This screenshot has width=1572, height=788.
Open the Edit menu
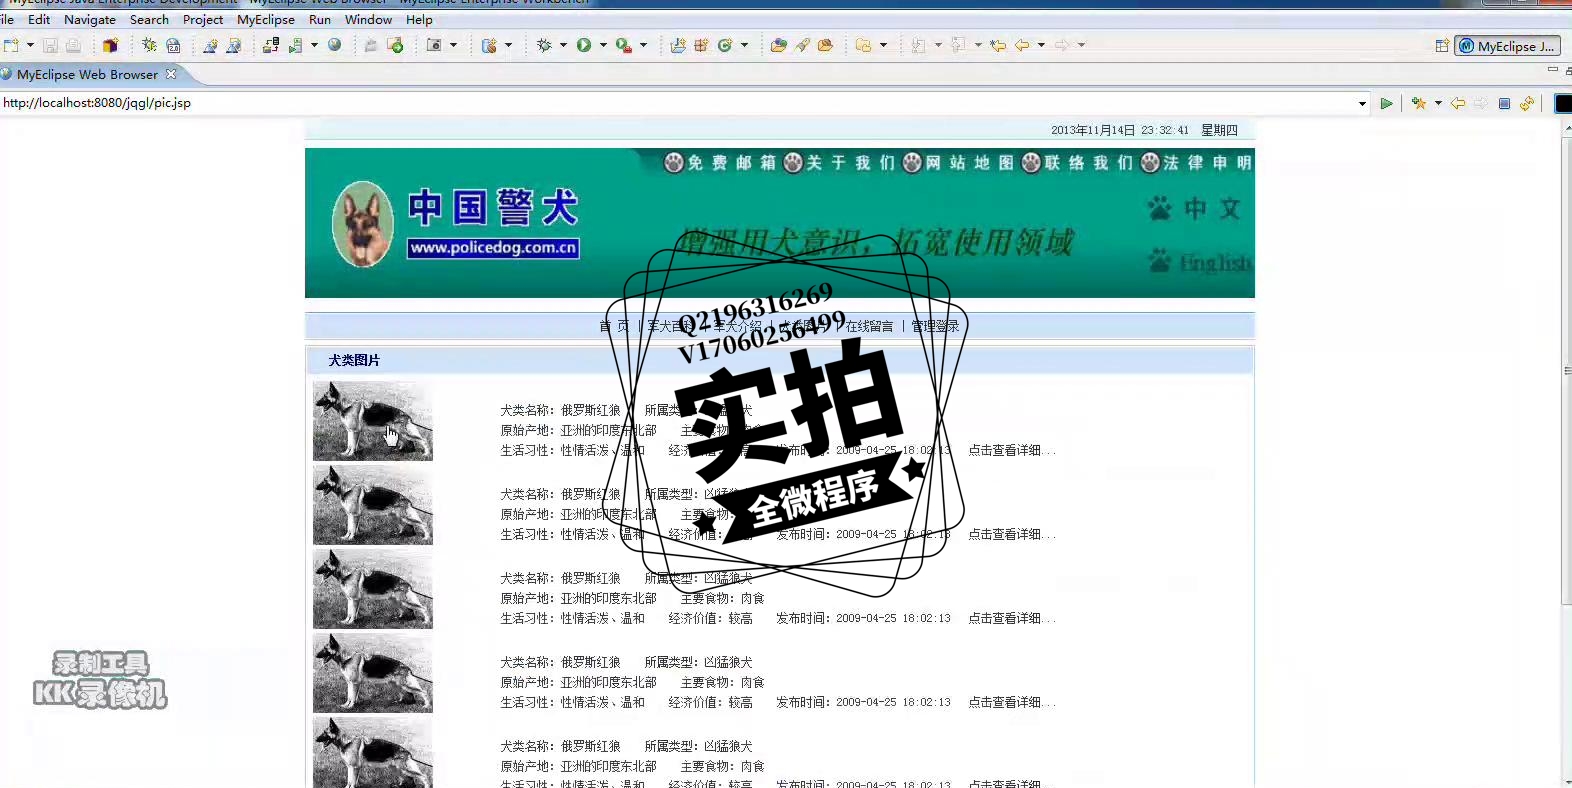pyautogui.click(x=39, y=19)
